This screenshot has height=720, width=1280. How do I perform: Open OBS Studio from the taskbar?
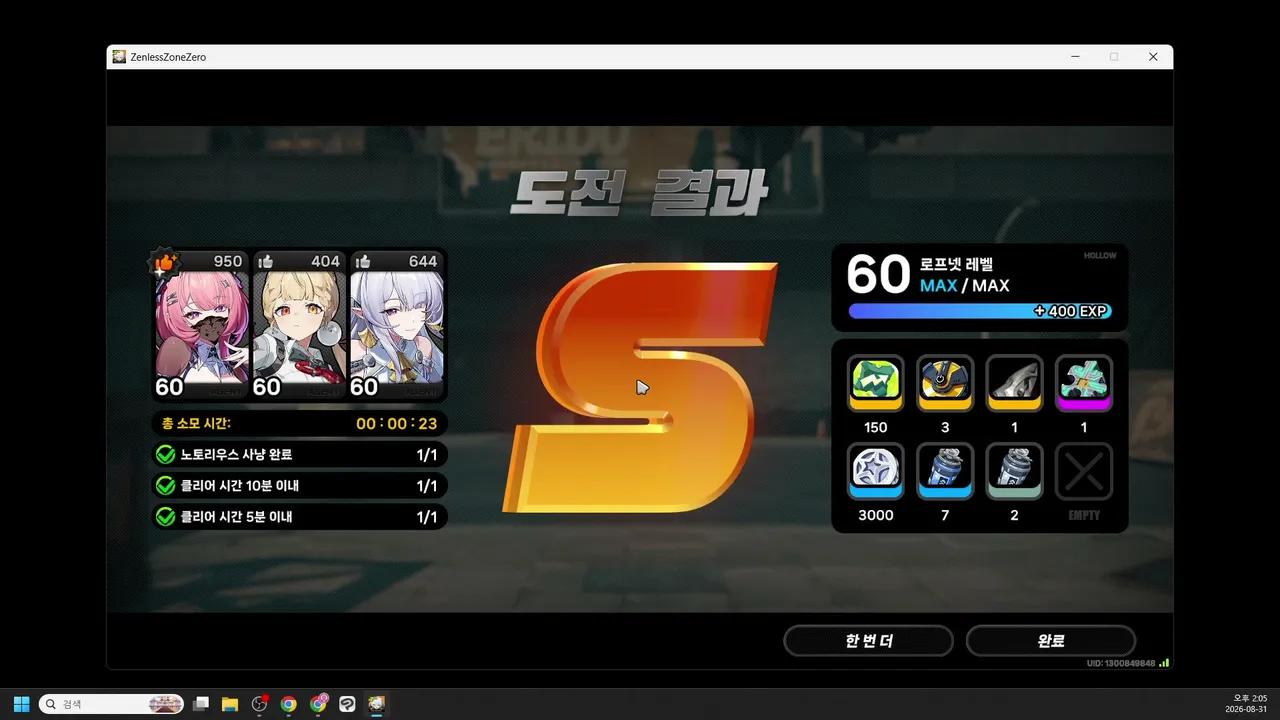pos(260,704)
